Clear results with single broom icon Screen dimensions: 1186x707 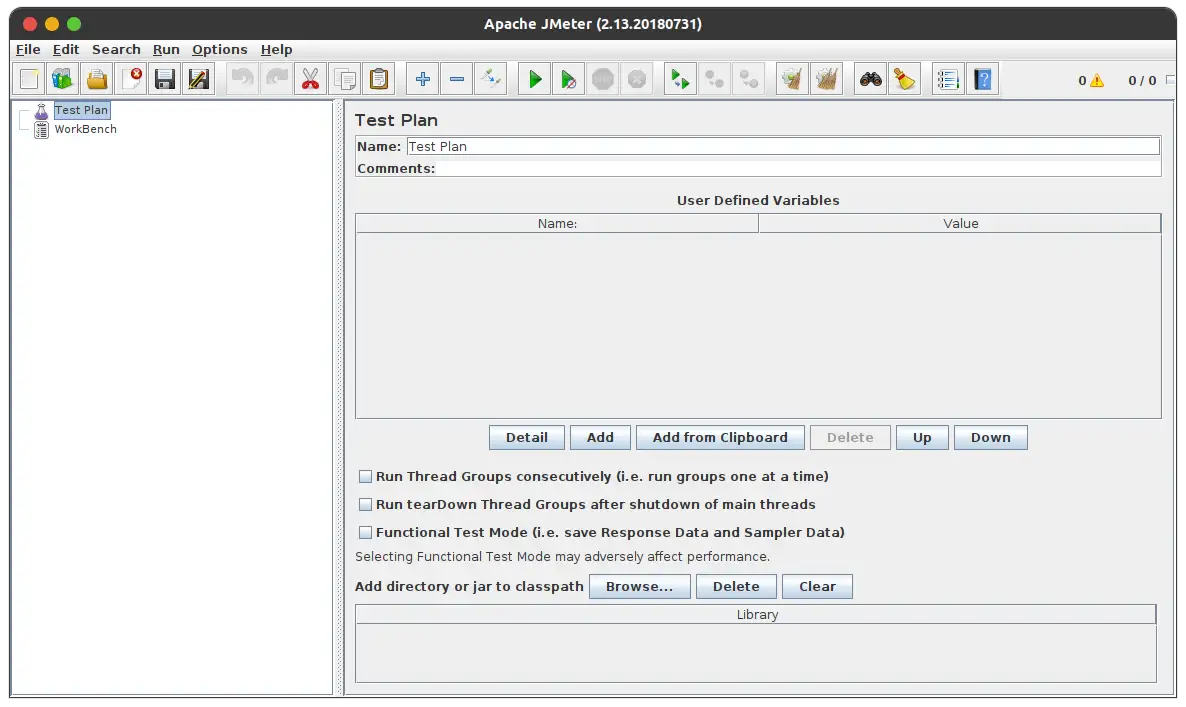coord(792,79)
